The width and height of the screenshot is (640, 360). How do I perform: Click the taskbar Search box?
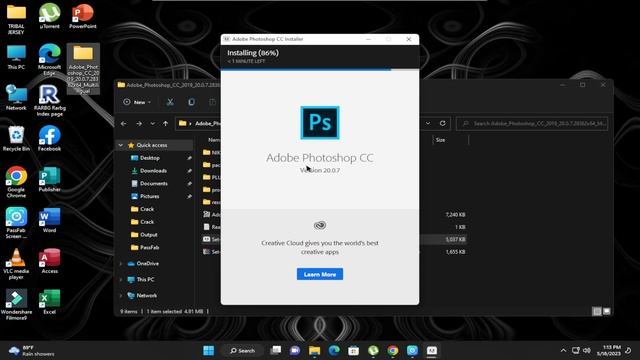242,351
